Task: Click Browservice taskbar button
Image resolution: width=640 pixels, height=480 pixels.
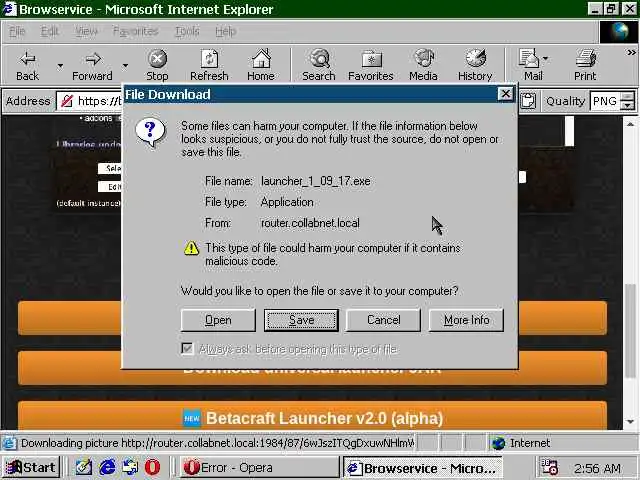Action: coord(423,468)
